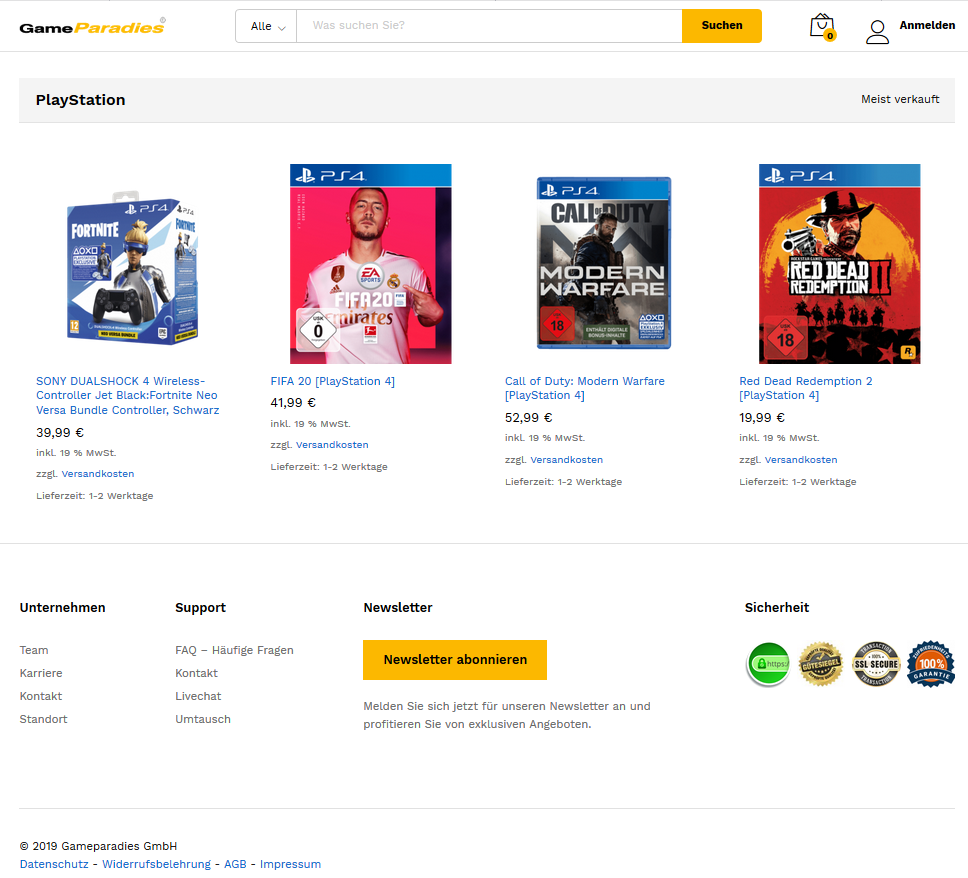Click the green https security badge
The image size is (968, 878).
pyautogui.click(x=768, y=664)
